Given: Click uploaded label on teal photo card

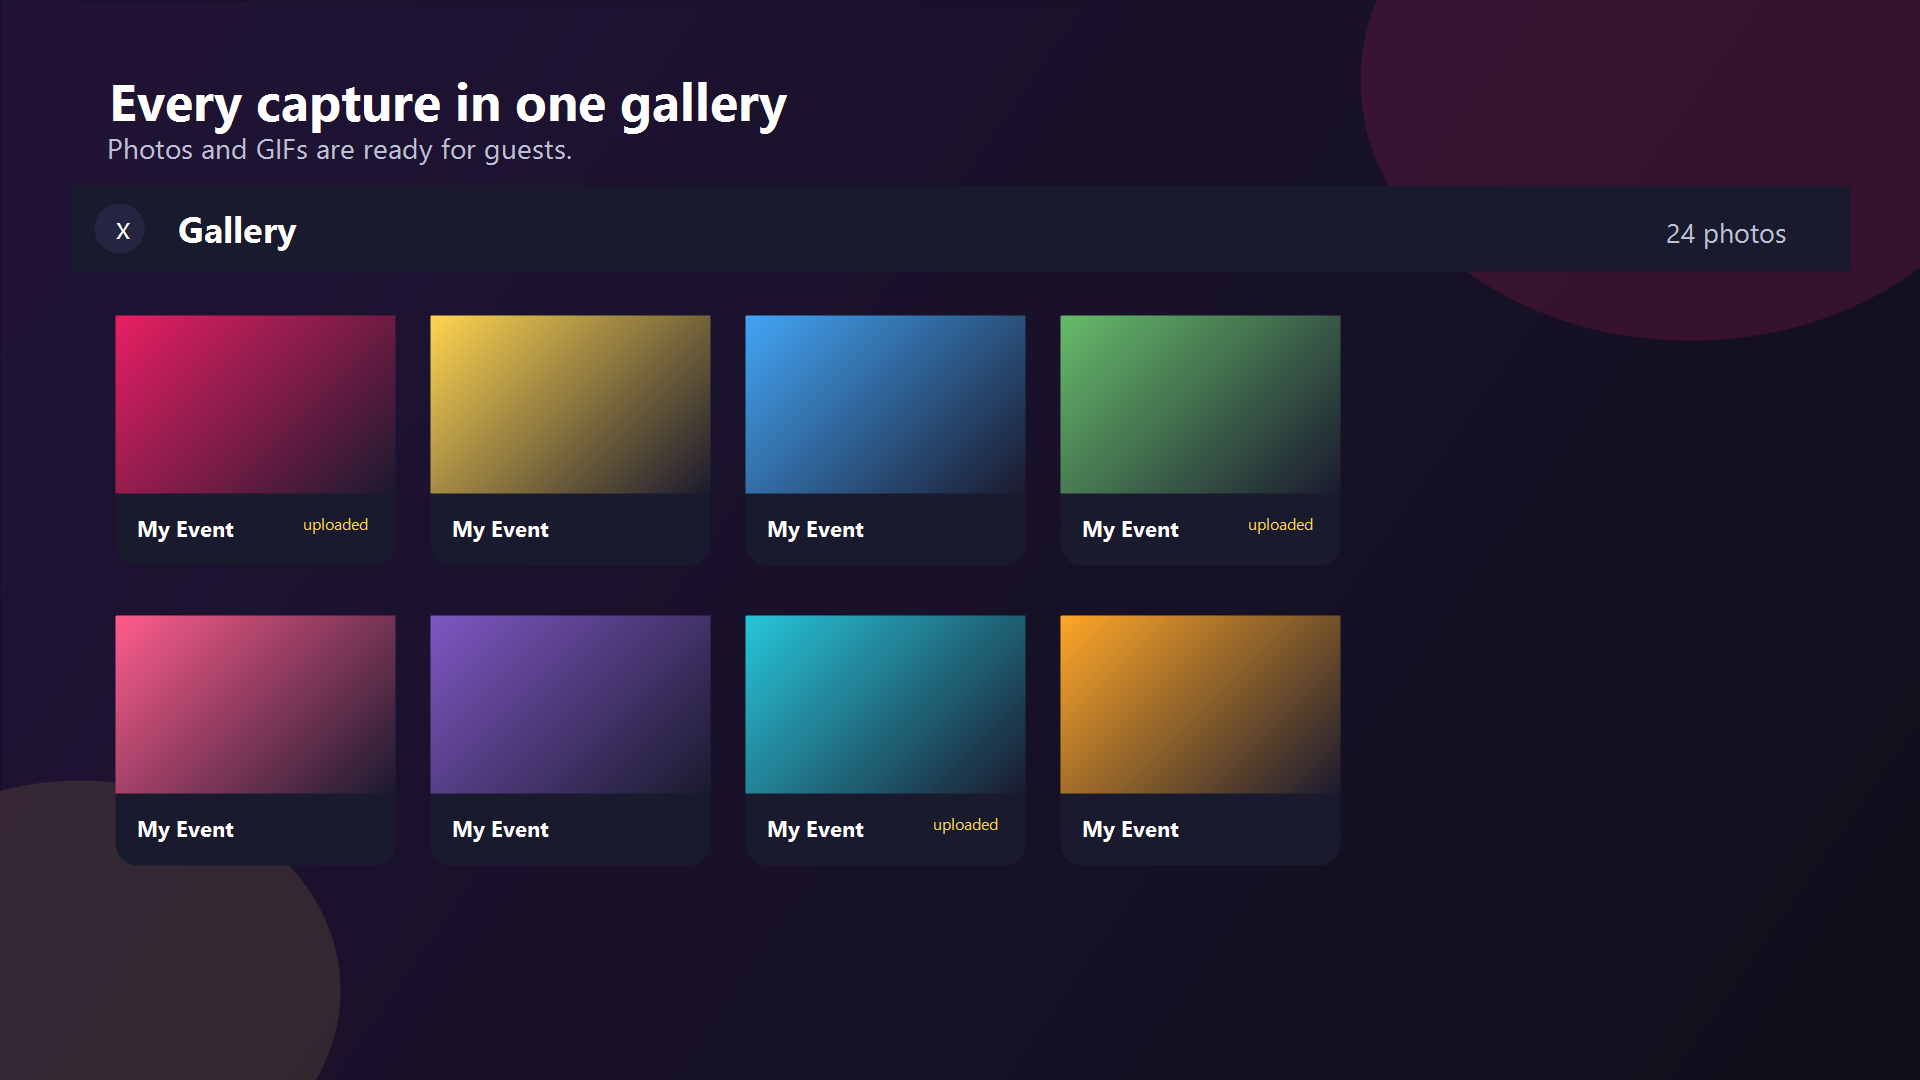Looking at the screenshot, I should click(965, 825).
